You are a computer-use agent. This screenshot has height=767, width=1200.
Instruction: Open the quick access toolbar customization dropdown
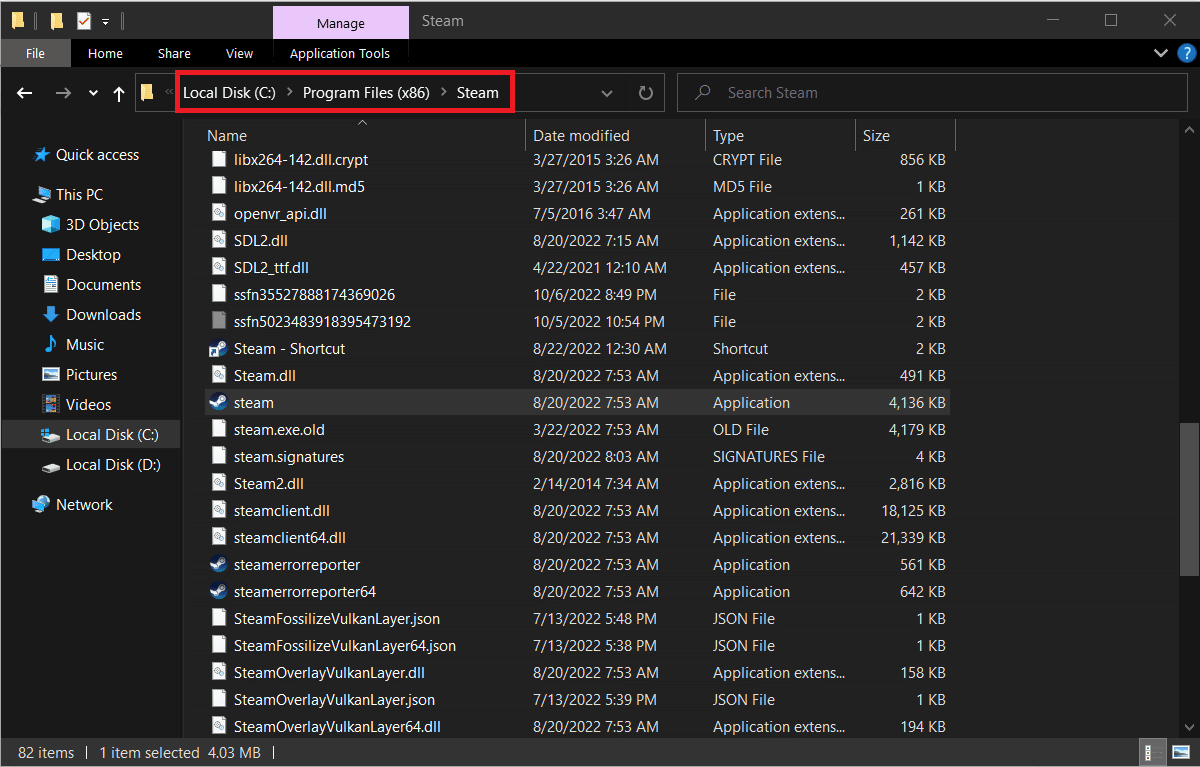point(105,20)
